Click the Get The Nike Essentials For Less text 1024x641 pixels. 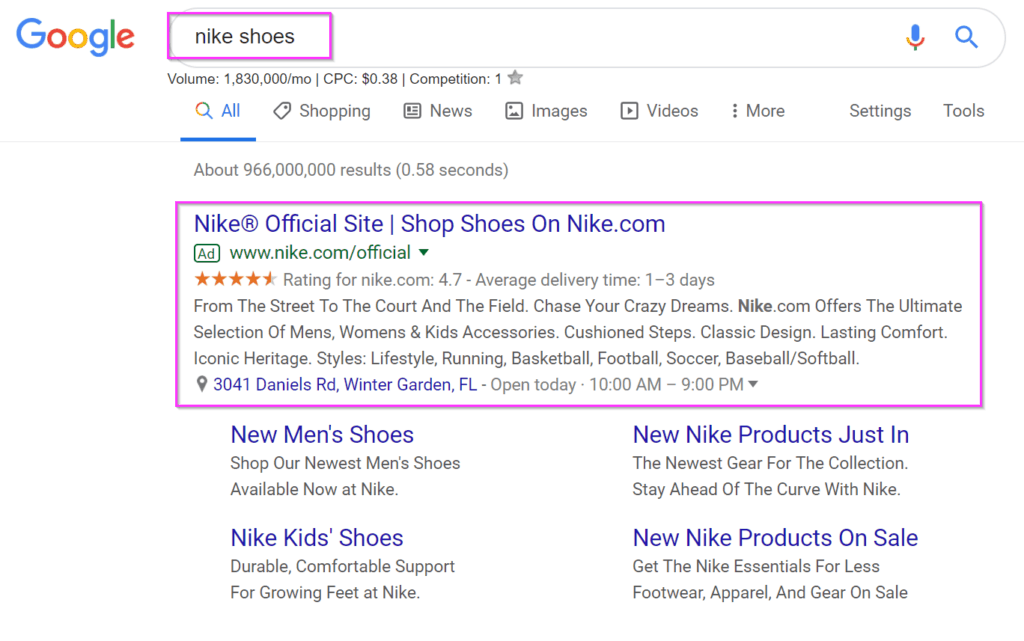coord(756,567)
